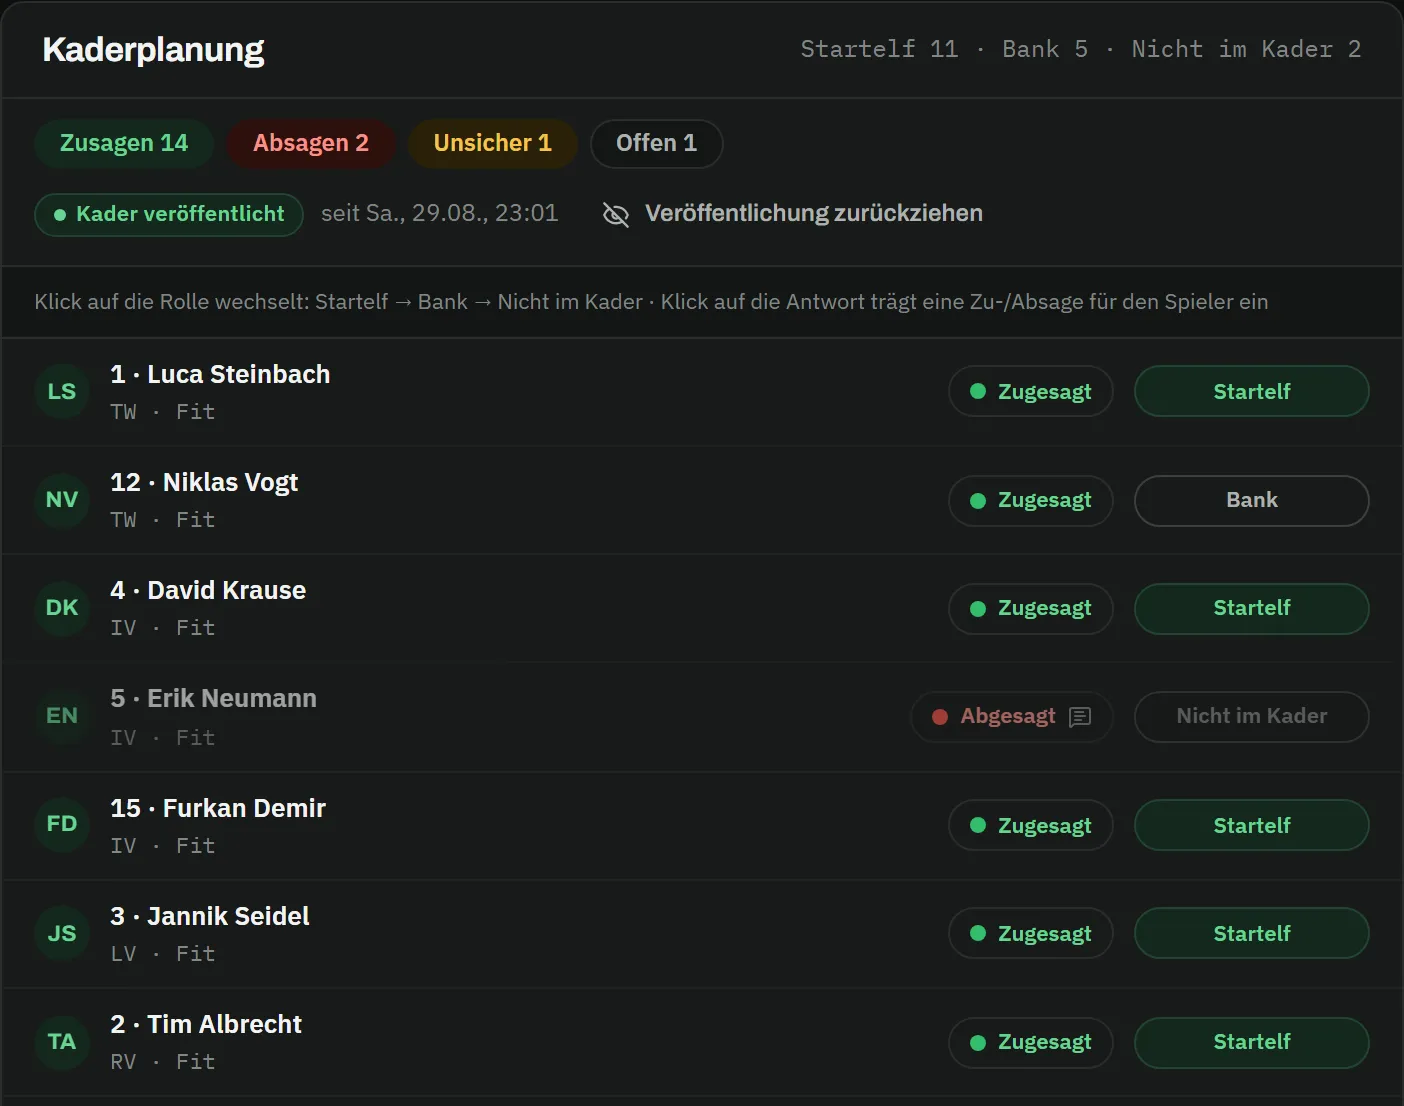The image size is (1404, 1106).
Task: Change David Krause's Zugesagt response
Action: point(1030,608)
